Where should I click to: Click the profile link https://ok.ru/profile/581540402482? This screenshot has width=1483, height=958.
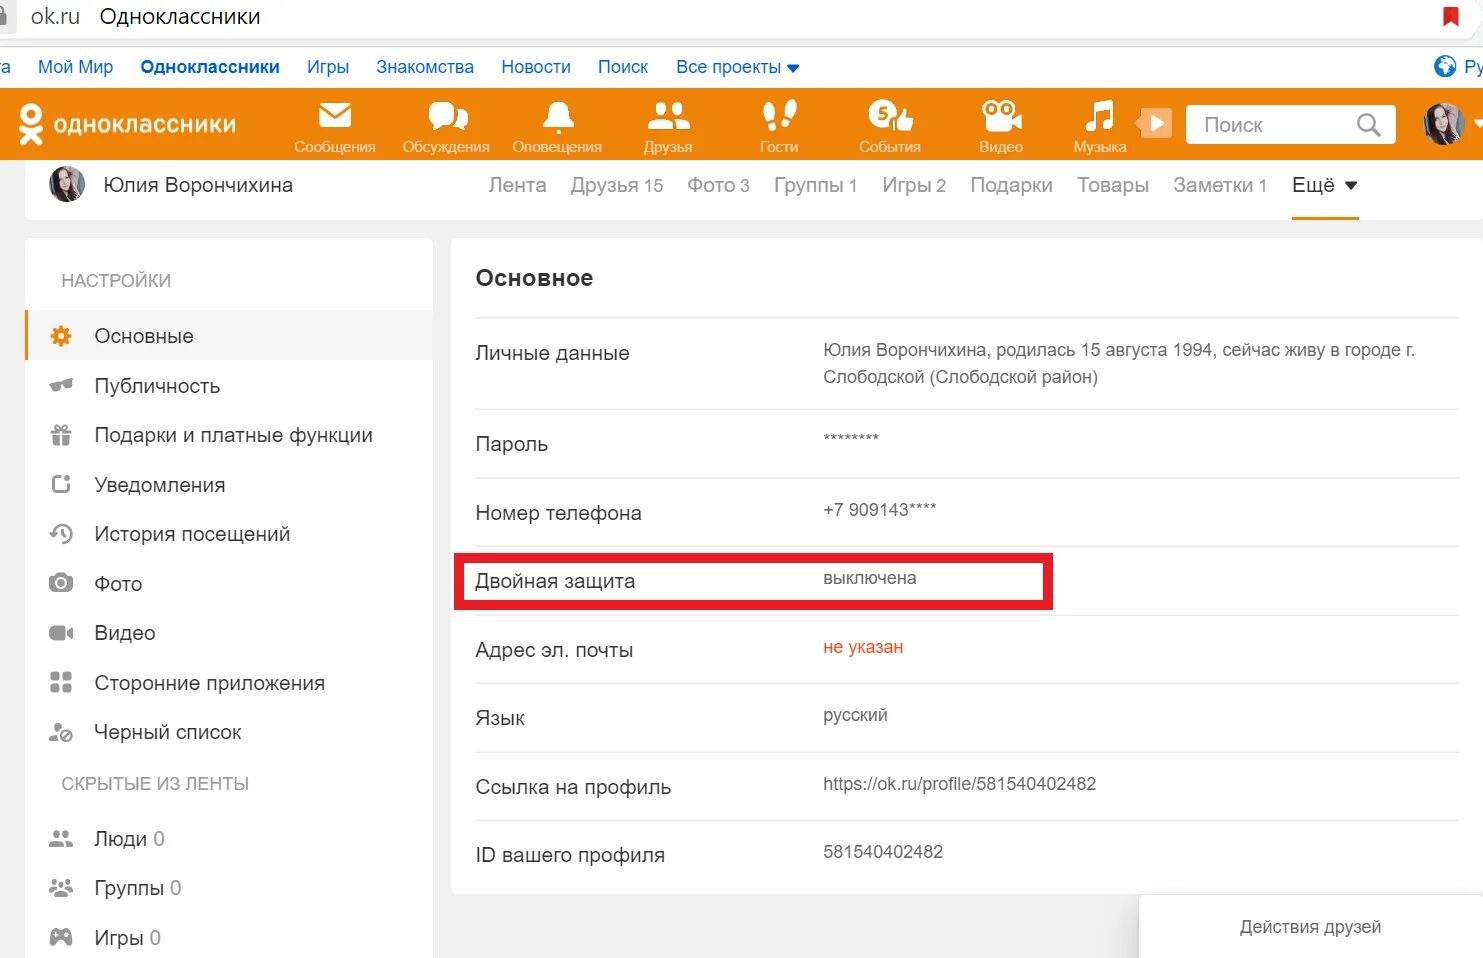point(959,784)
